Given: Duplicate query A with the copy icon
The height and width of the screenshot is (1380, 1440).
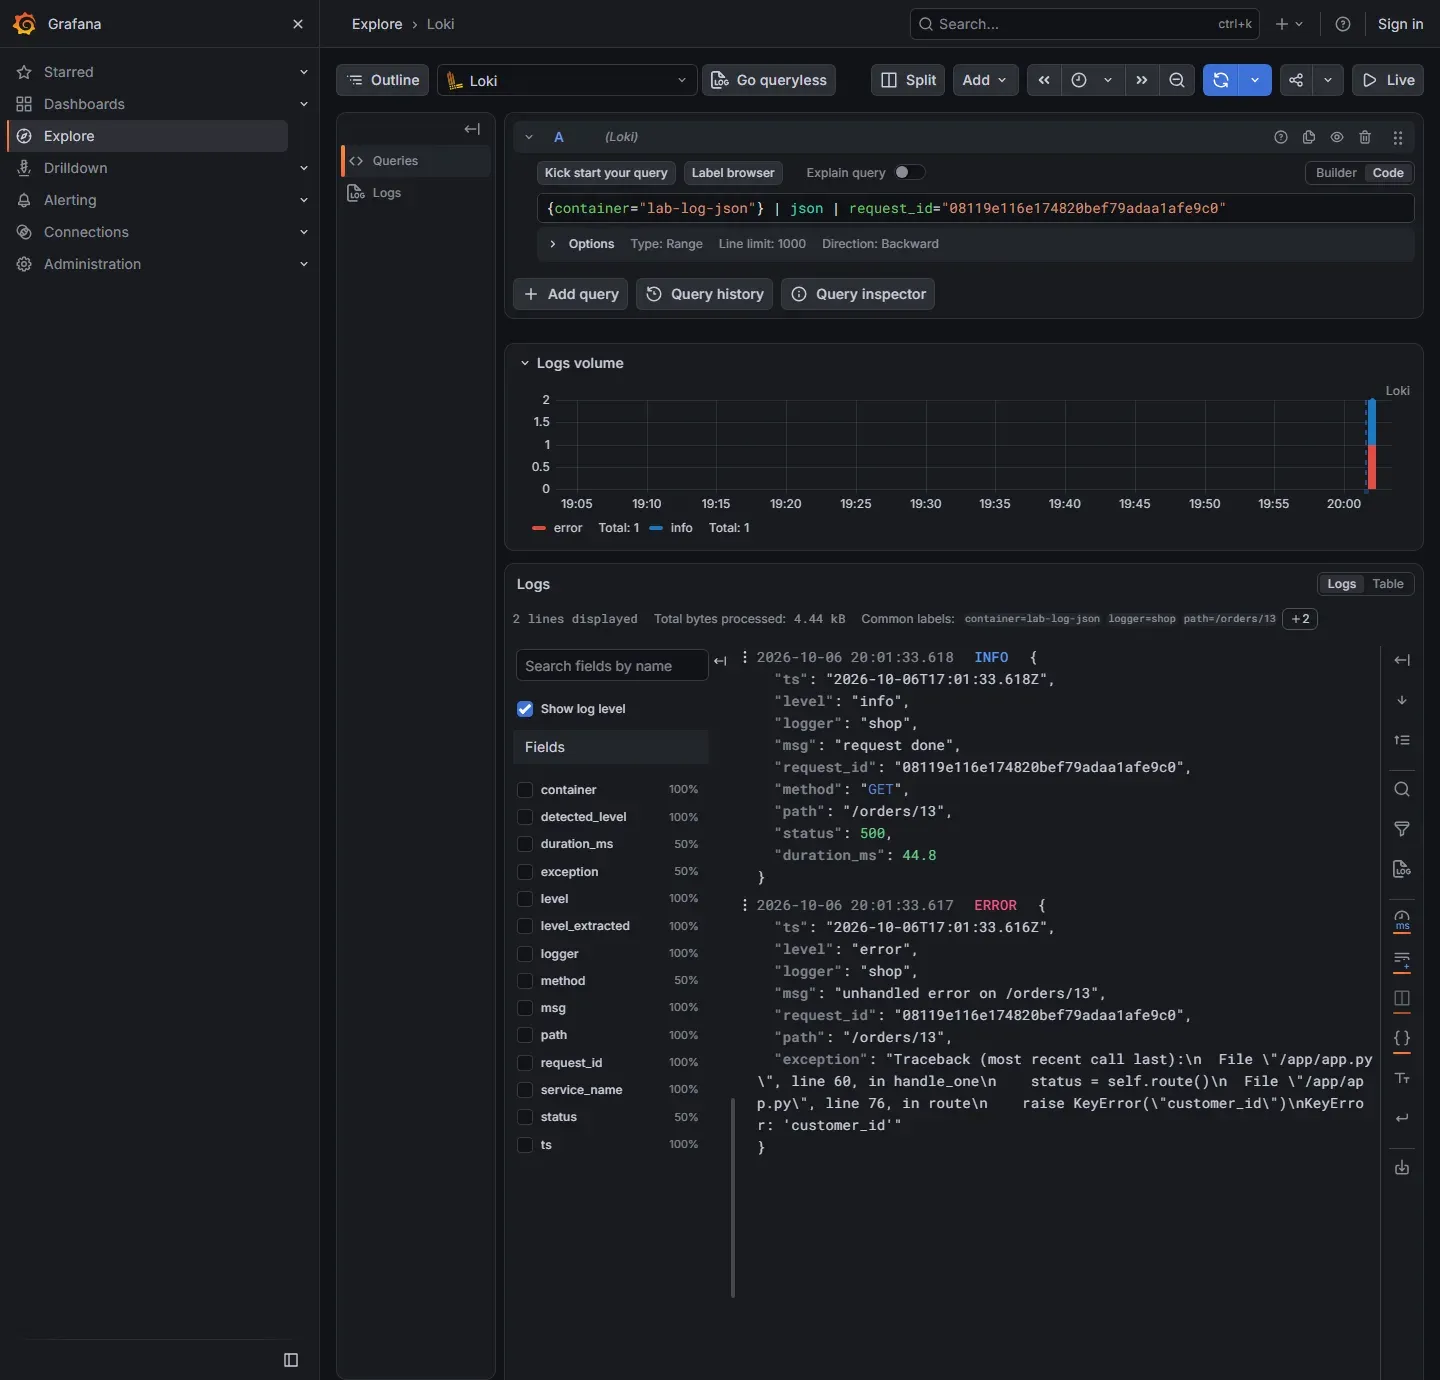Looking at the screenshot, I should [x=1309, y=137].
